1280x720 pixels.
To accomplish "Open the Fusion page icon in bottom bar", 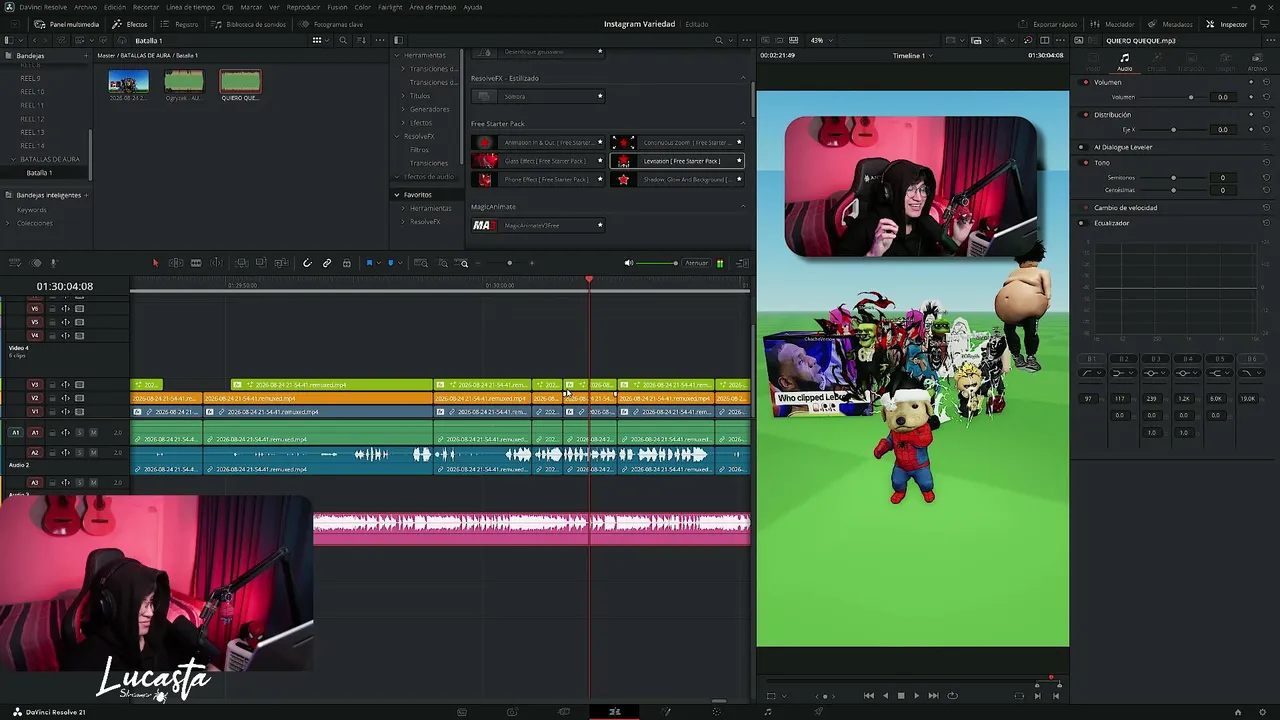I will click(666, 712).
